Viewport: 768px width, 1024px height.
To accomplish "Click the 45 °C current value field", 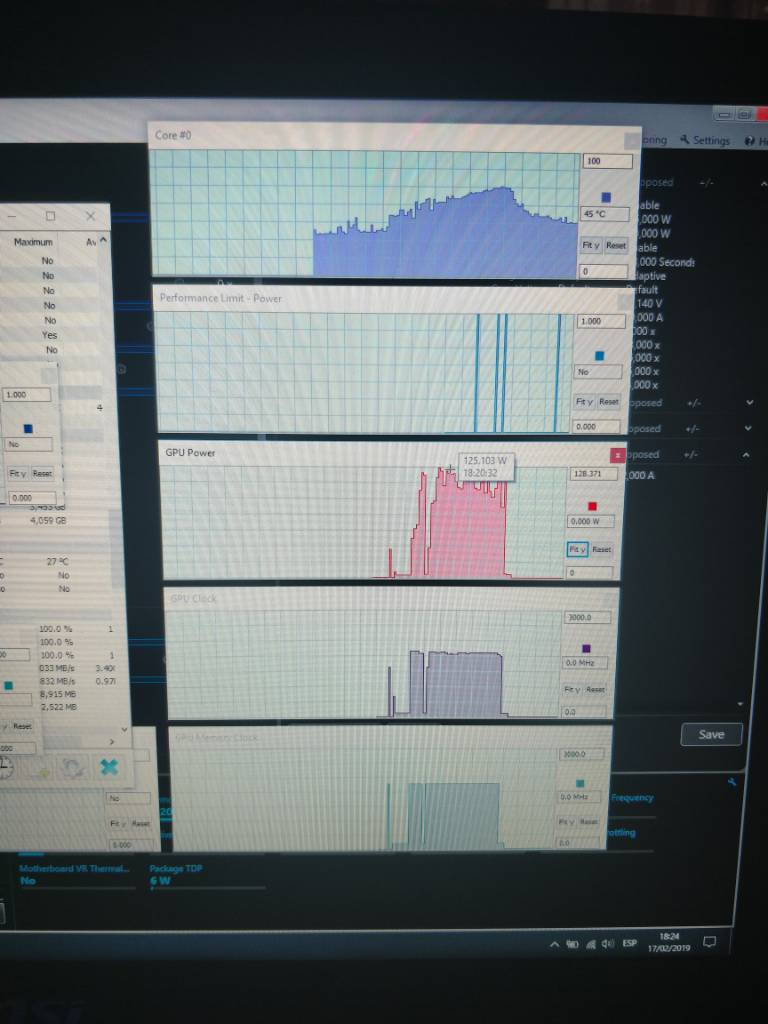I will click(605, 214).
